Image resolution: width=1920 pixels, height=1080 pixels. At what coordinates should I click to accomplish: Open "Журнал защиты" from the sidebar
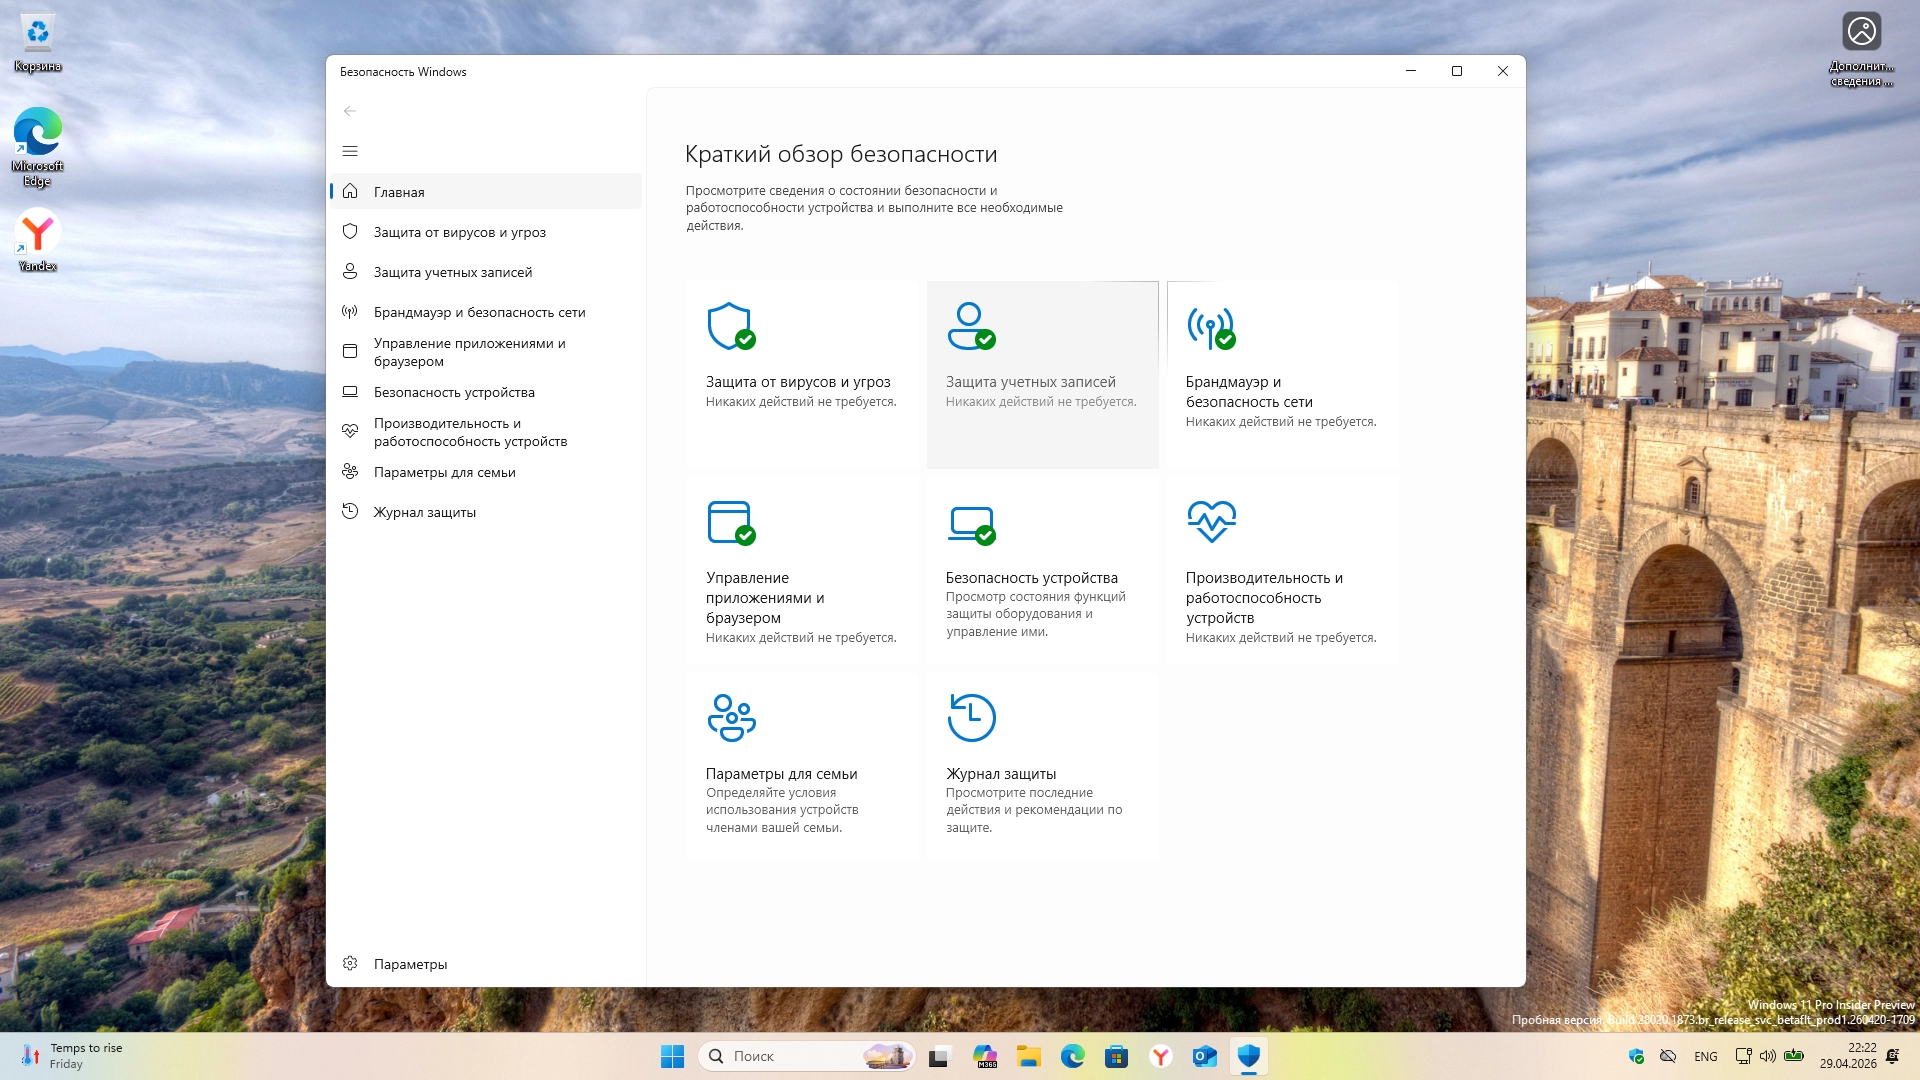pos(424,512)
